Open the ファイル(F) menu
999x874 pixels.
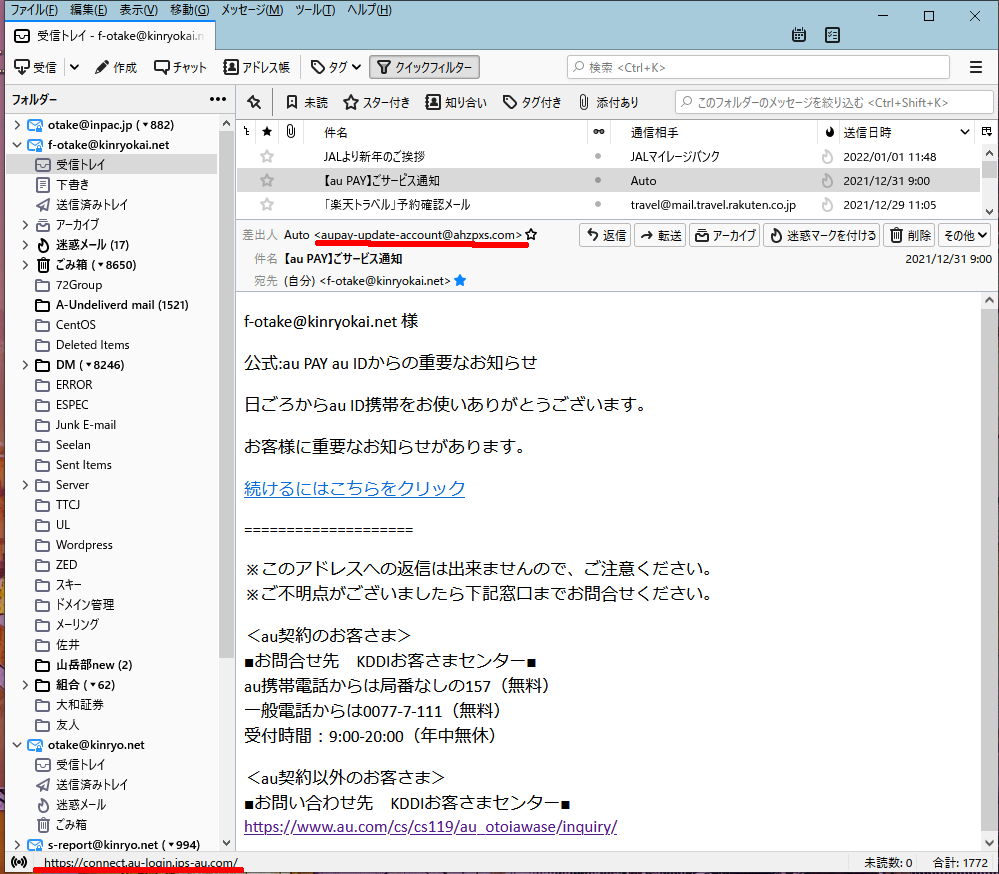point(34,10)
